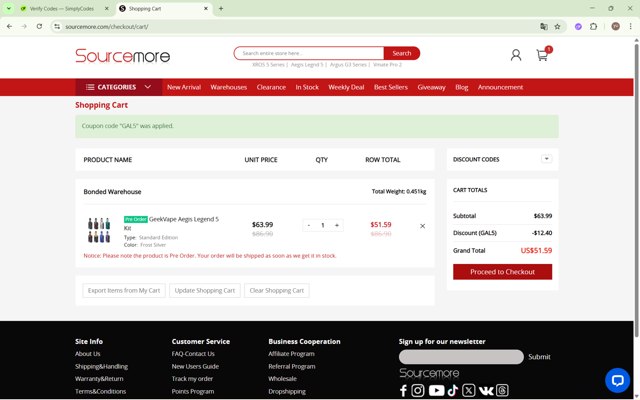Image resolution: width=640 pixels, height=400 pixels.
Task: Reload the page with refresh icon
Action: 39,27
